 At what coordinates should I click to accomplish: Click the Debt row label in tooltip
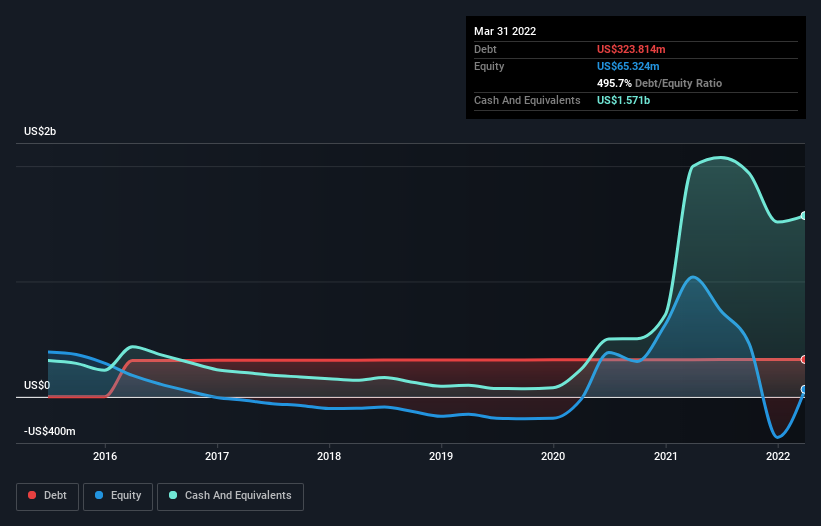click(485, 49)
